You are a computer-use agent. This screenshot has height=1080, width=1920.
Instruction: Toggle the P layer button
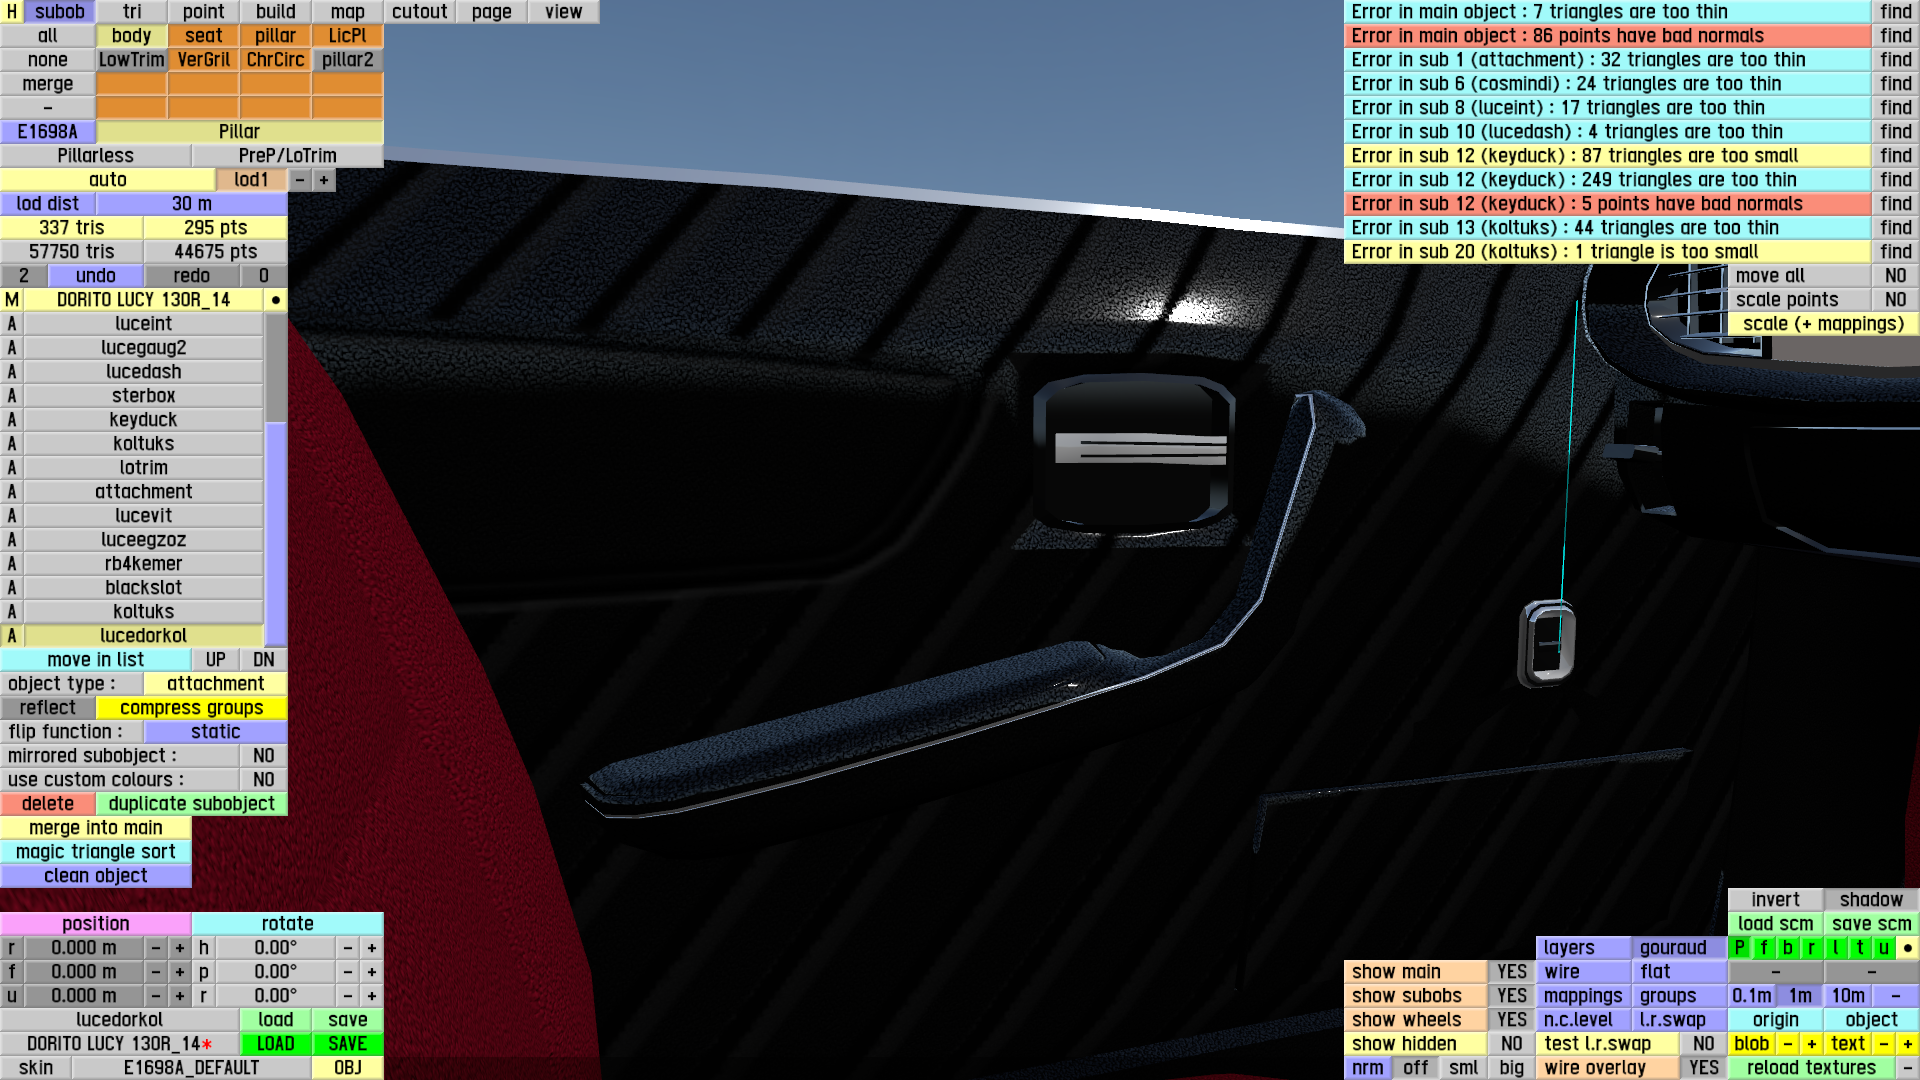(x=1739, y=947)
